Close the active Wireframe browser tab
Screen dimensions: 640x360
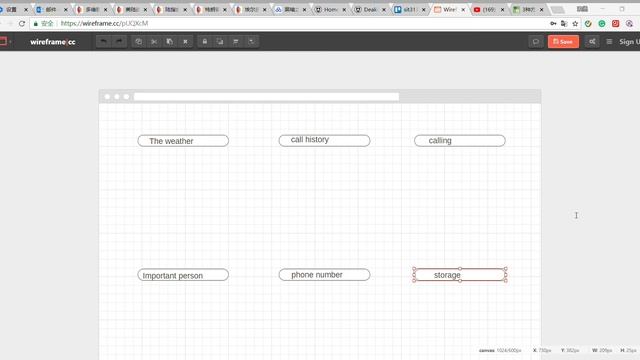463,9
